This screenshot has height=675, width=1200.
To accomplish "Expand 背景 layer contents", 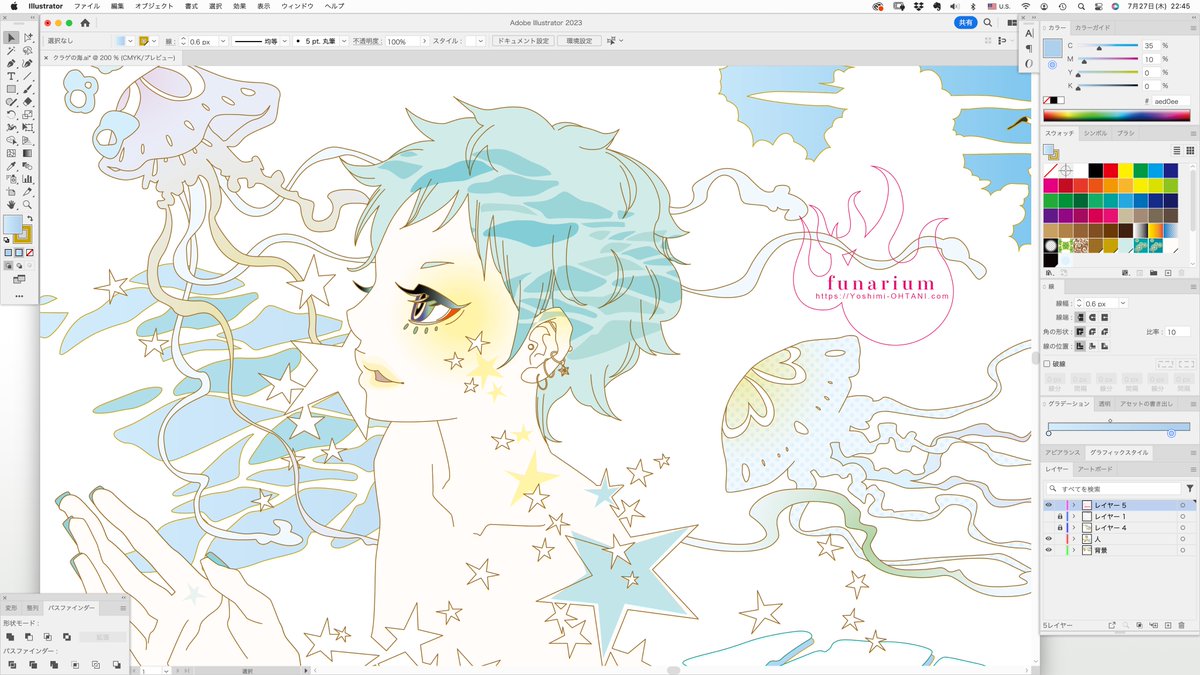I will 1074,550.
